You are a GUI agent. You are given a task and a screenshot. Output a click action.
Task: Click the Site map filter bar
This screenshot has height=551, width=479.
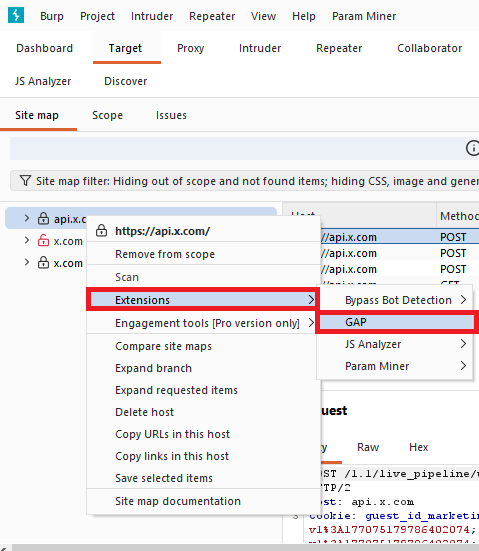(x=245, y=181)
